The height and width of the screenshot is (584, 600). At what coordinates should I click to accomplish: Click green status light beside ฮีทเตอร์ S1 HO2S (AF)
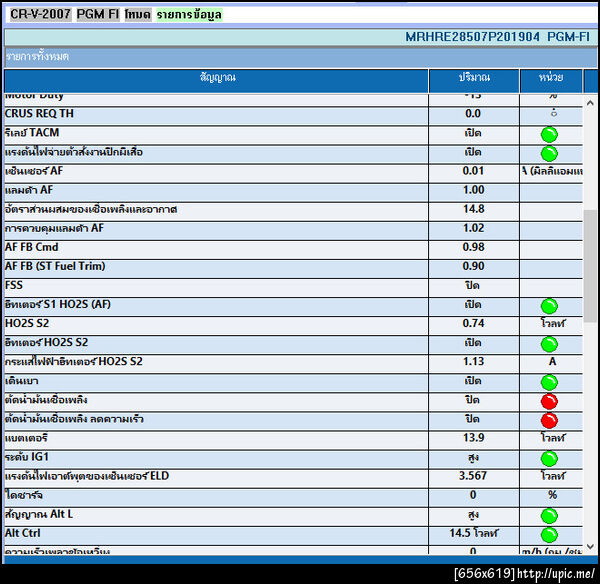pos(549,306)
